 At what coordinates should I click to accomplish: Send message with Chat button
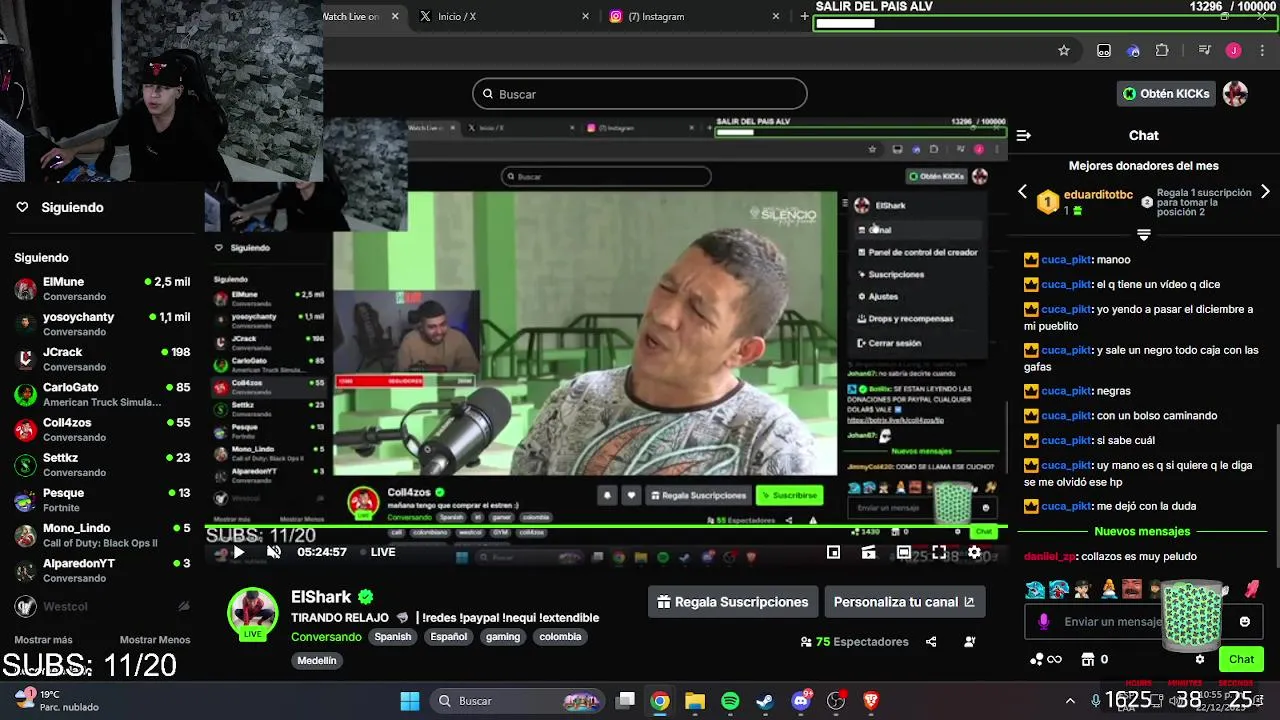point(1241,659)
